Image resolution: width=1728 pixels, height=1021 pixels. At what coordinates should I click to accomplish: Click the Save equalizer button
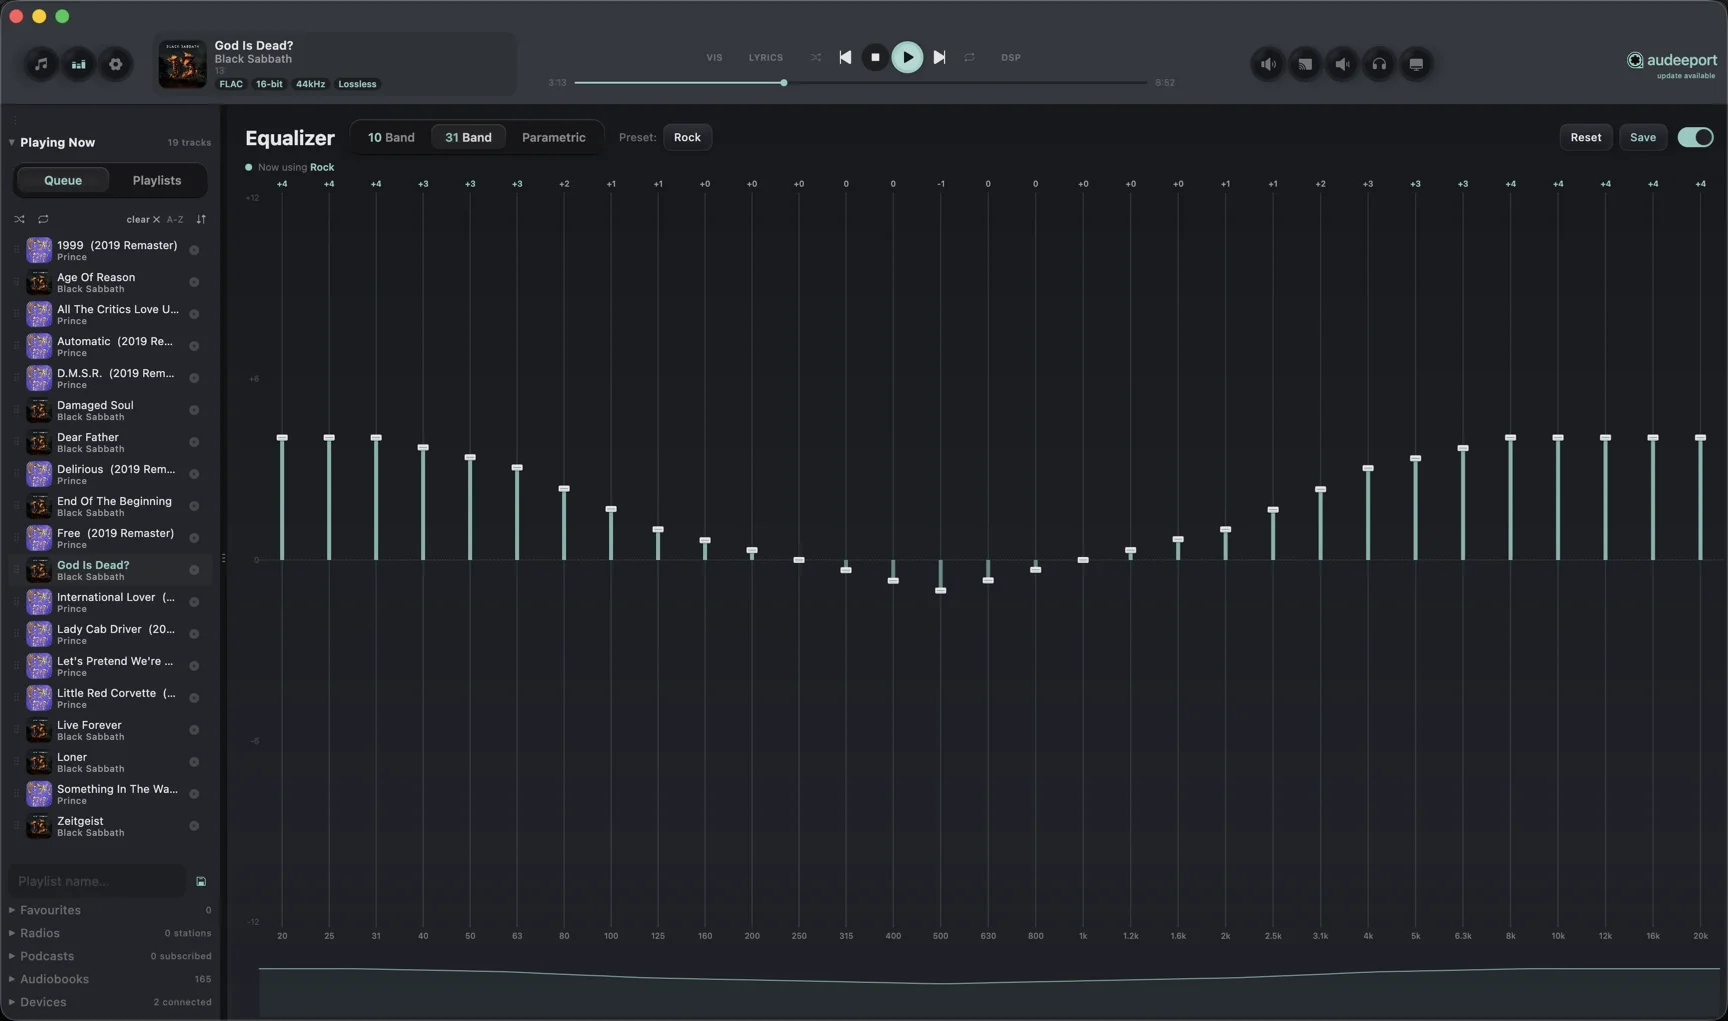(1642, 137)
